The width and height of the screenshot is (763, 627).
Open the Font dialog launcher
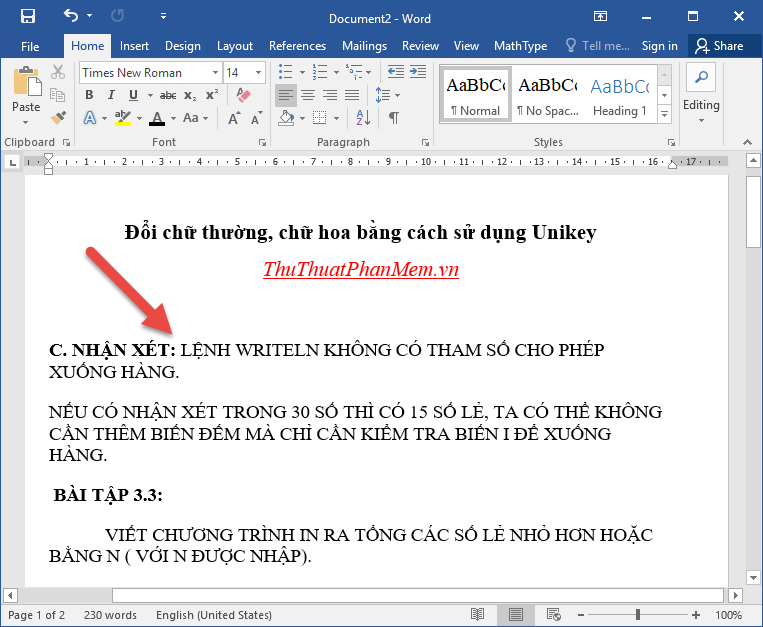click(x=262, y=143)
